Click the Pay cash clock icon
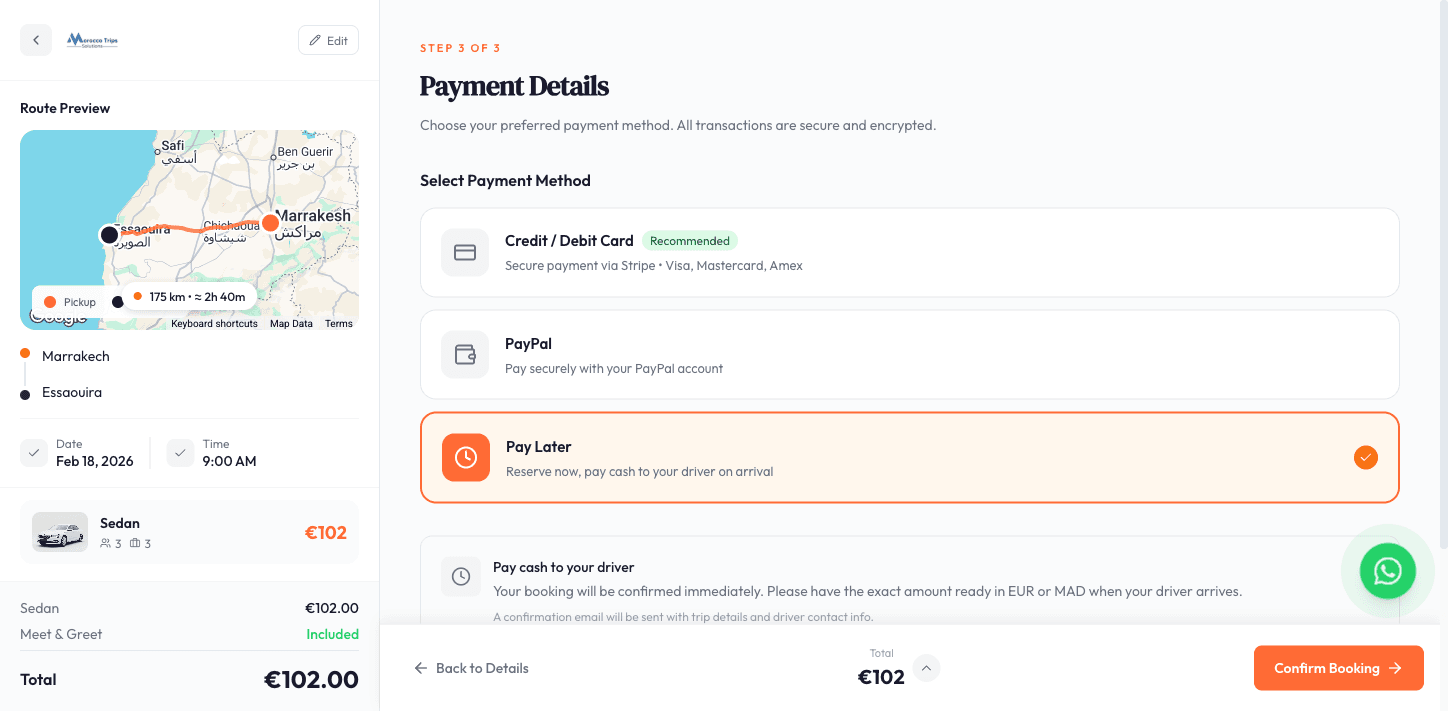This screenshot has height=711, width=1448. pyautogui.click(x=461, y=576)
